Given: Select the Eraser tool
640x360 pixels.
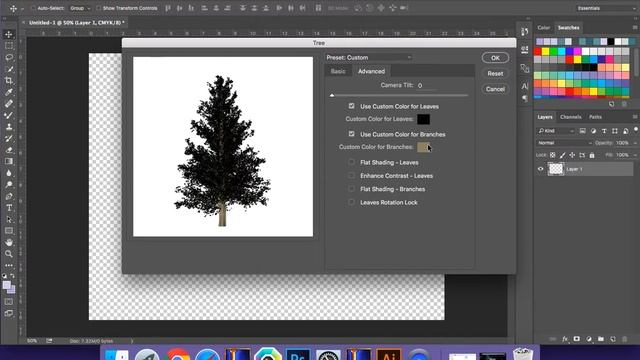Looking at the screenshot, I should (9, 150).
